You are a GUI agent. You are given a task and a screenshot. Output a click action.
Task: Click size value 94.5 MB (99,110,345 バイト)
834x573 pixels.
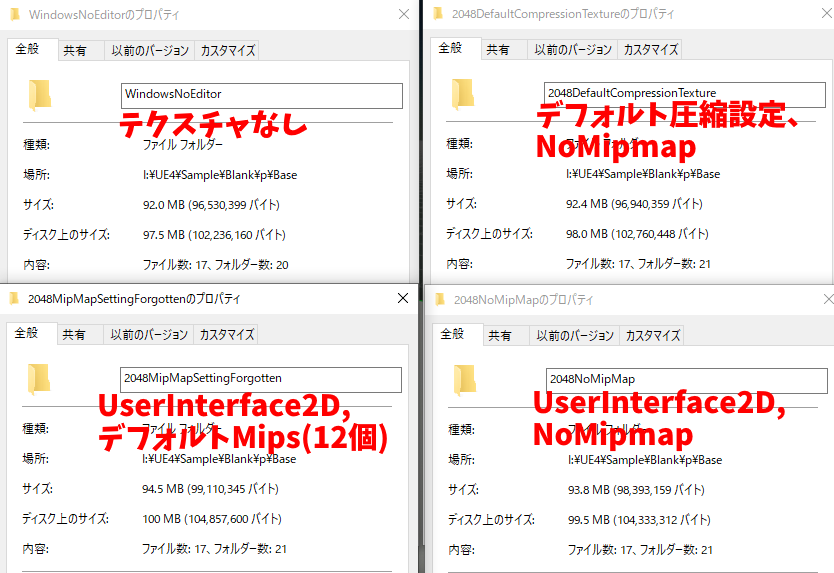point(210,489)
